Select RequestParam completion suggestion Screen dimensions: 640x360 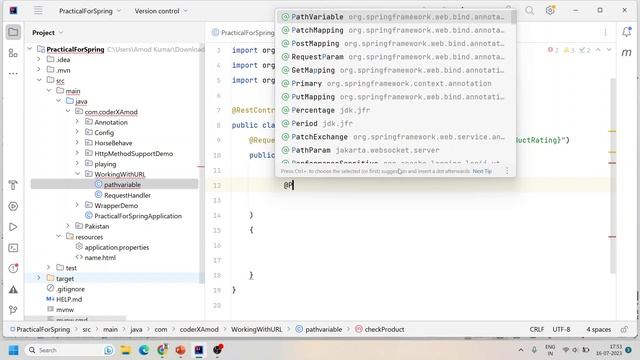coord(393,57)
